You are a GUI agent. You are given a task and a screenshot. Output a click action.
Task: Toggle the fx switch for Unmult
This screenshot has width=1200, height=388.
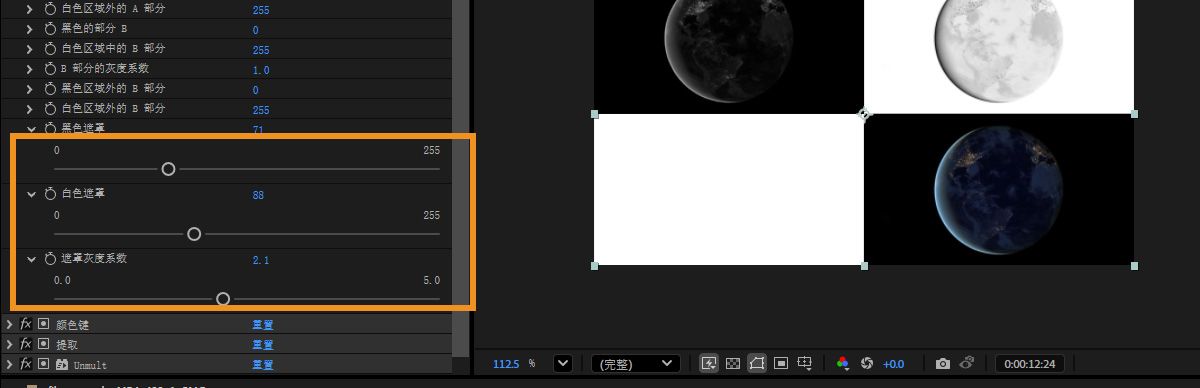point(26,364)
